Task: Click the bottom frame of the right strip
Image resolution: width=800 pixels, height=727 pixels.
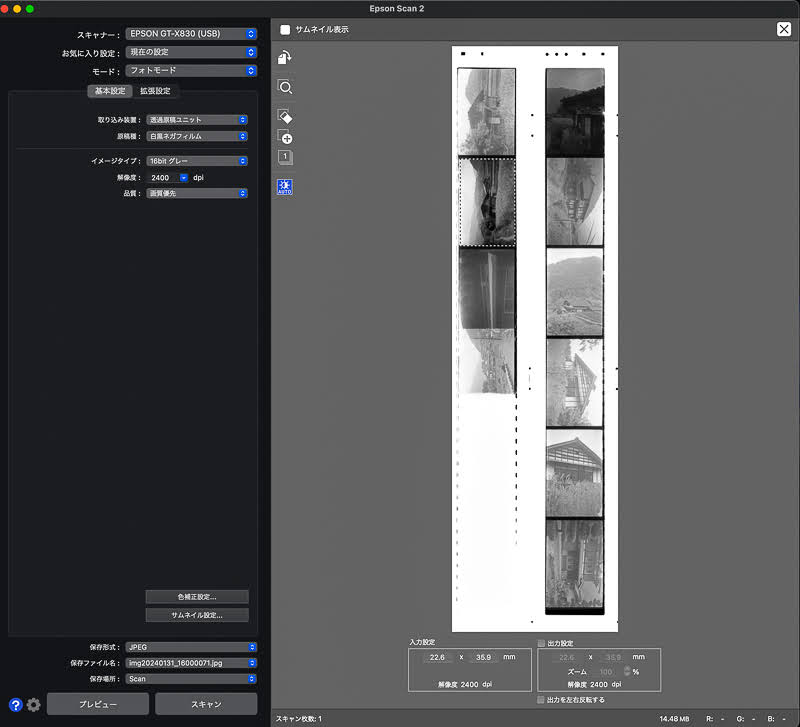Action: (x=574, y=564)
